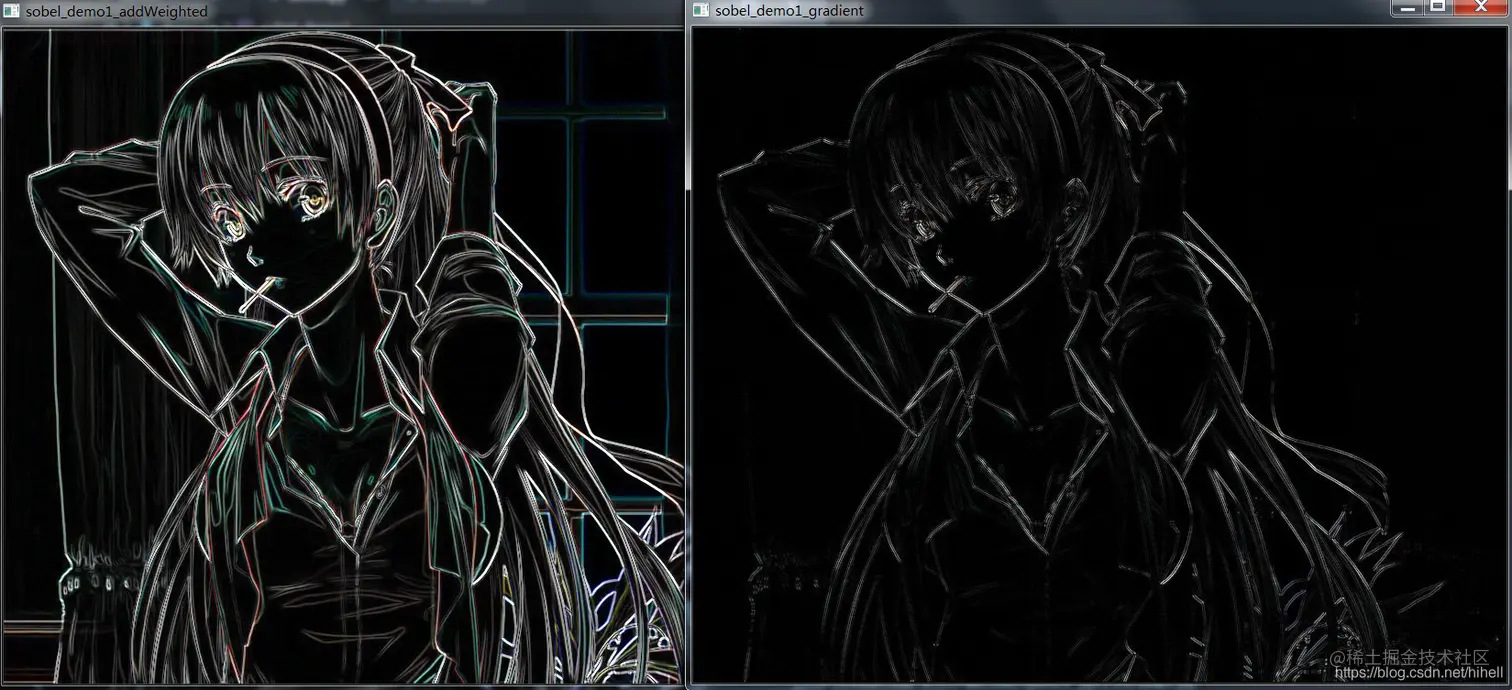Click the OpenCV icon in sobel_demo1_addWeighted title bar
The image size is (1512, 690).
tap(10, 11)
